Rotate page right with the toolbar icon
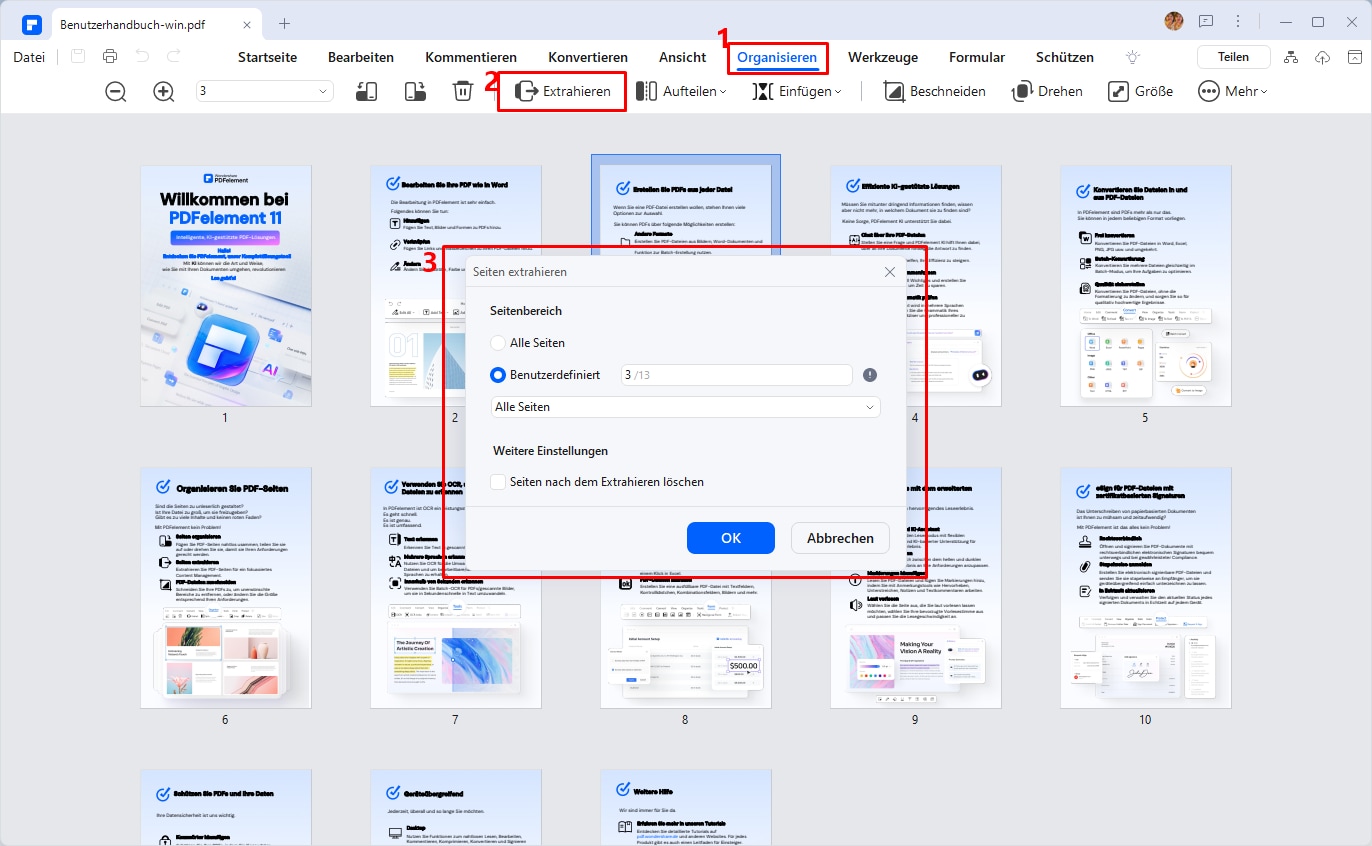Screen dimensions: 1372x846 [415, 91]
